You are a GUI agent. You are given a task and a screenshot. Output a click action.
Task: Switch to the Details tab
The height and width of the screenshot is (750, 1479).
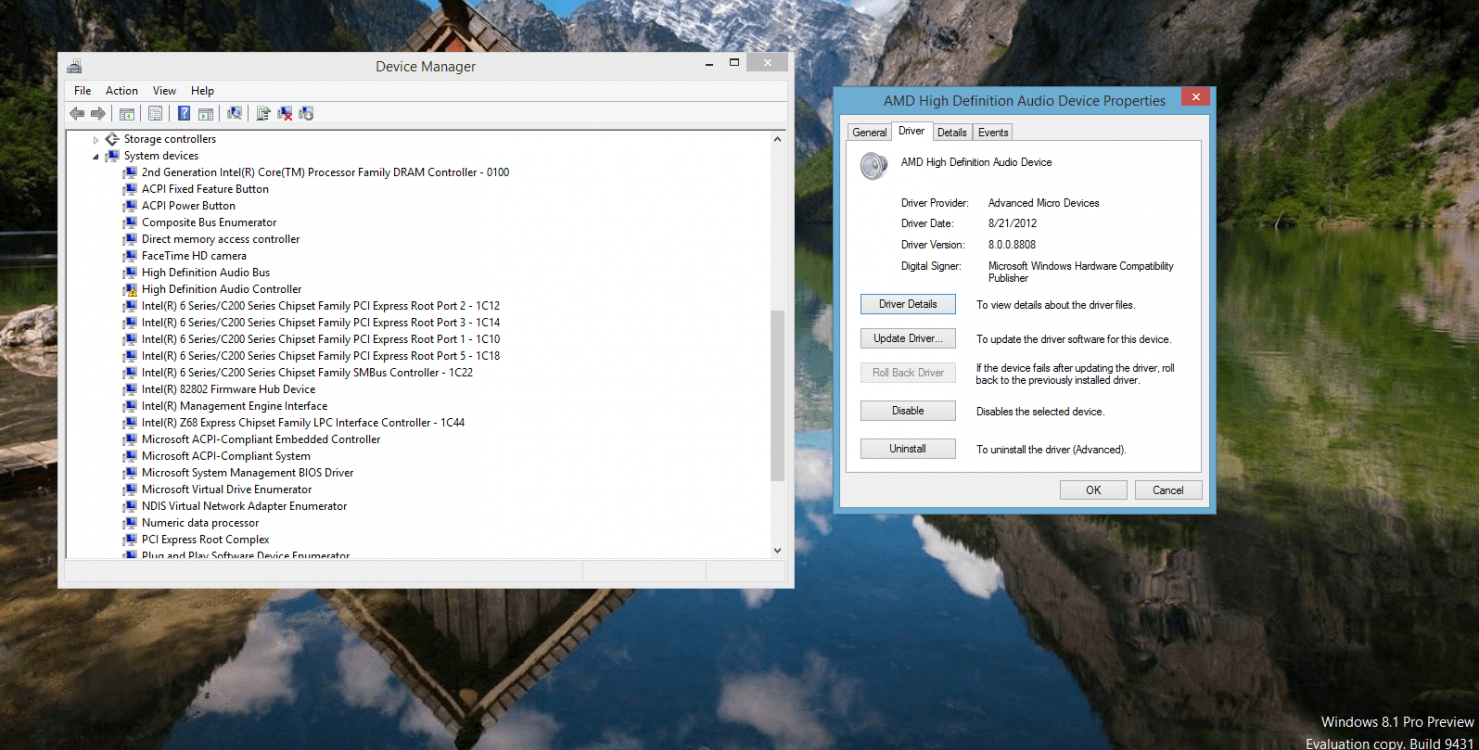952,132
